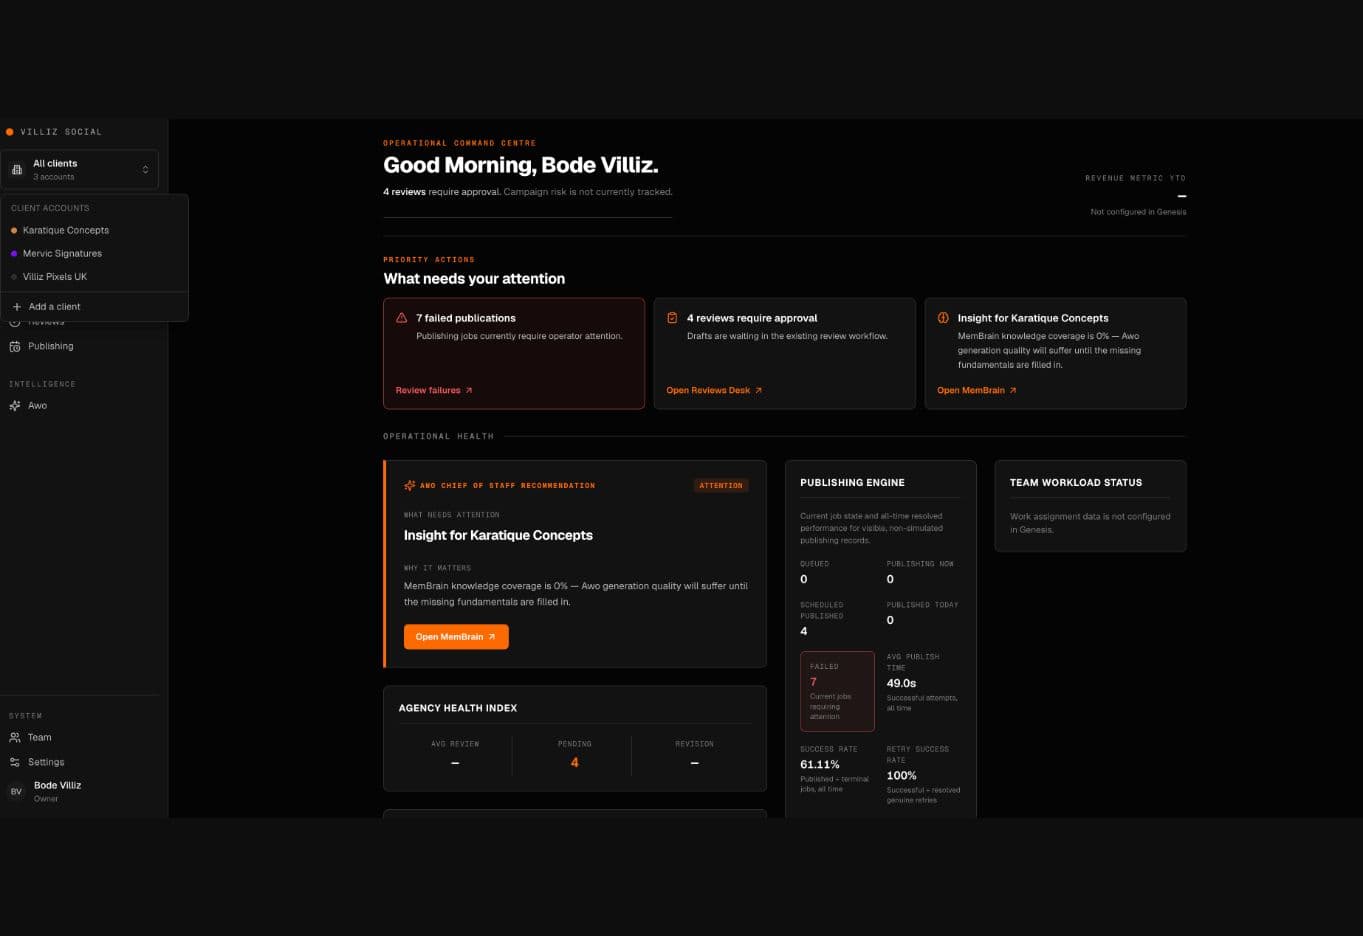Viewport: 1363px width, 936px height.
Task: Click the Publishing calendar icon
Action: [15, 346]
